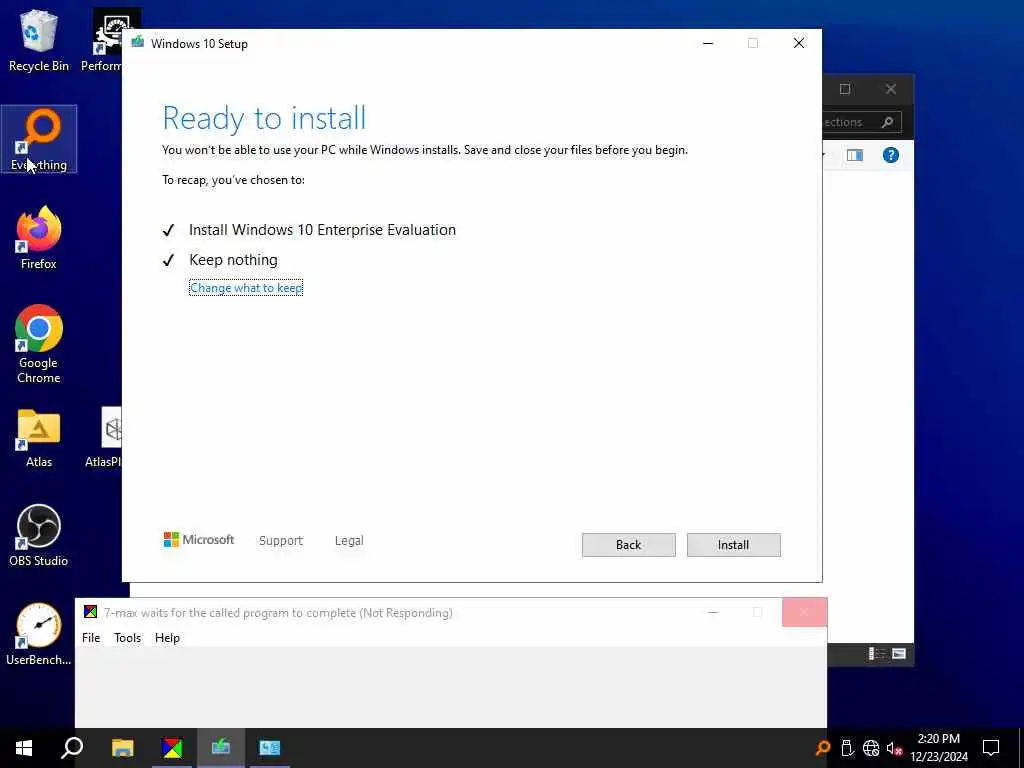
Task: Open the Support link
Action: coord(281,541)
